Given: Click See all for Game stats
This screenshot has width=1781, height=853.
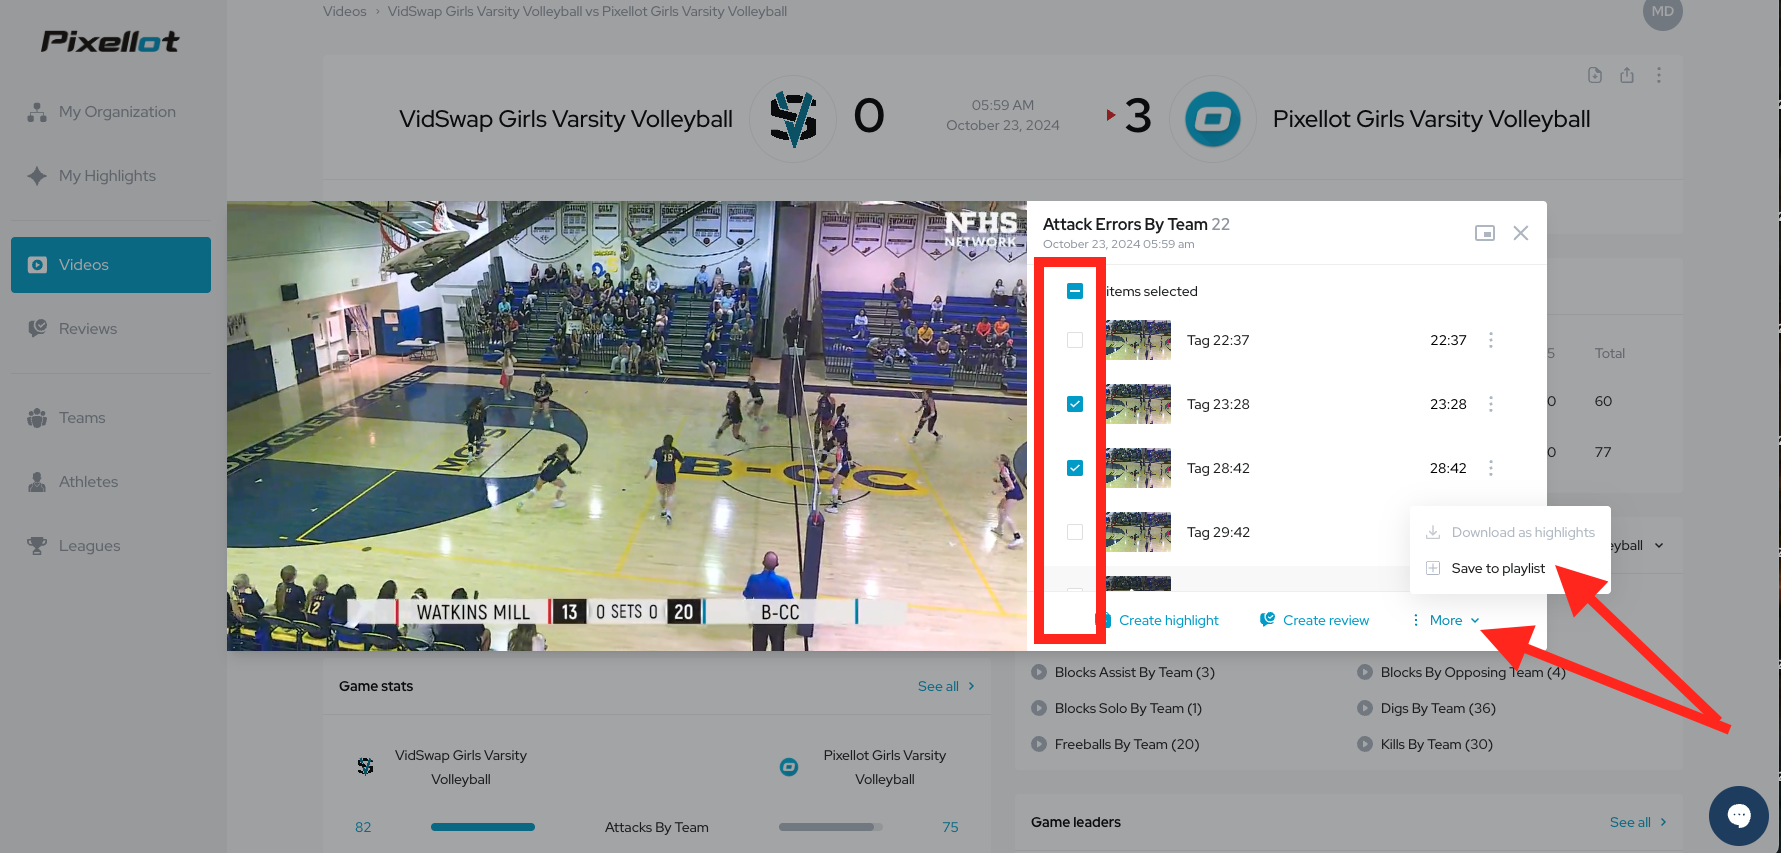Looking at the screenshot, I should 946,686.
